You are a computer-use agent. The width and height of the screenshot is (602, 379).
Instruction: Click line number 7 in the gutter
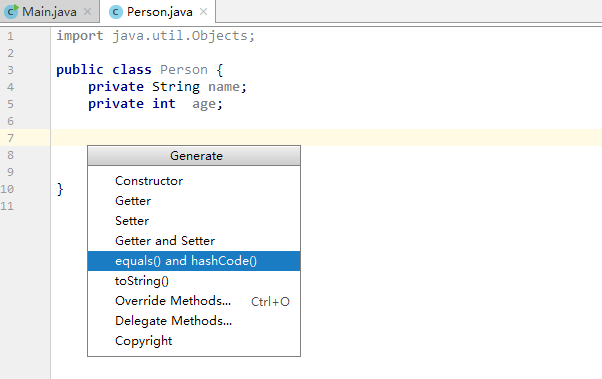(10, 138)
